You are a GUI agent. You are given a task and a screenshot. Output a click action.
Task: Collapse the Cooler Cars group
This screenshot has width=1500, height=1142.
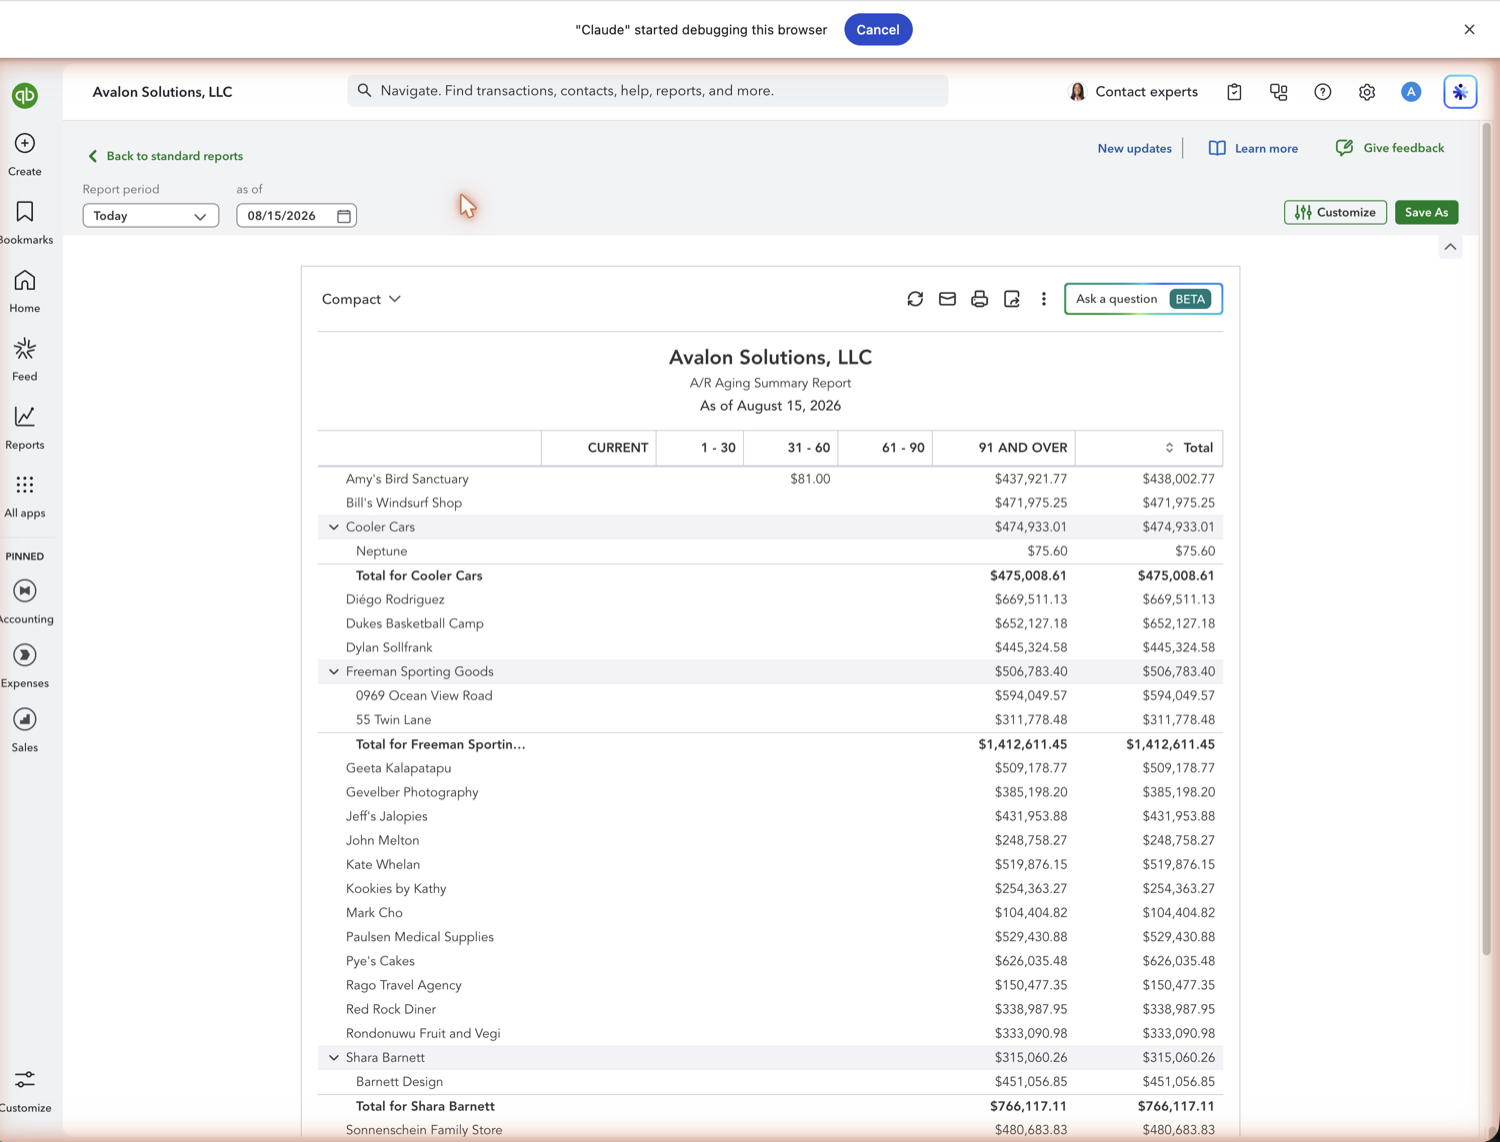point(334,527)
